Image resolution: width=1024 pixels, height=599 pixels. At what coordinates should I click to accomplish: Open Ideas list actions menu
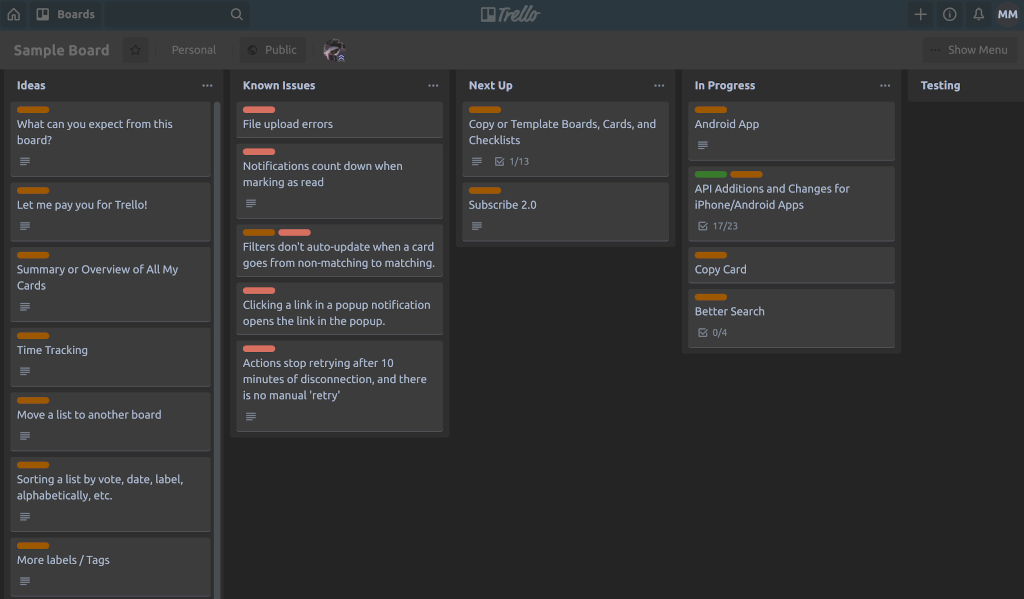[207, 86]
